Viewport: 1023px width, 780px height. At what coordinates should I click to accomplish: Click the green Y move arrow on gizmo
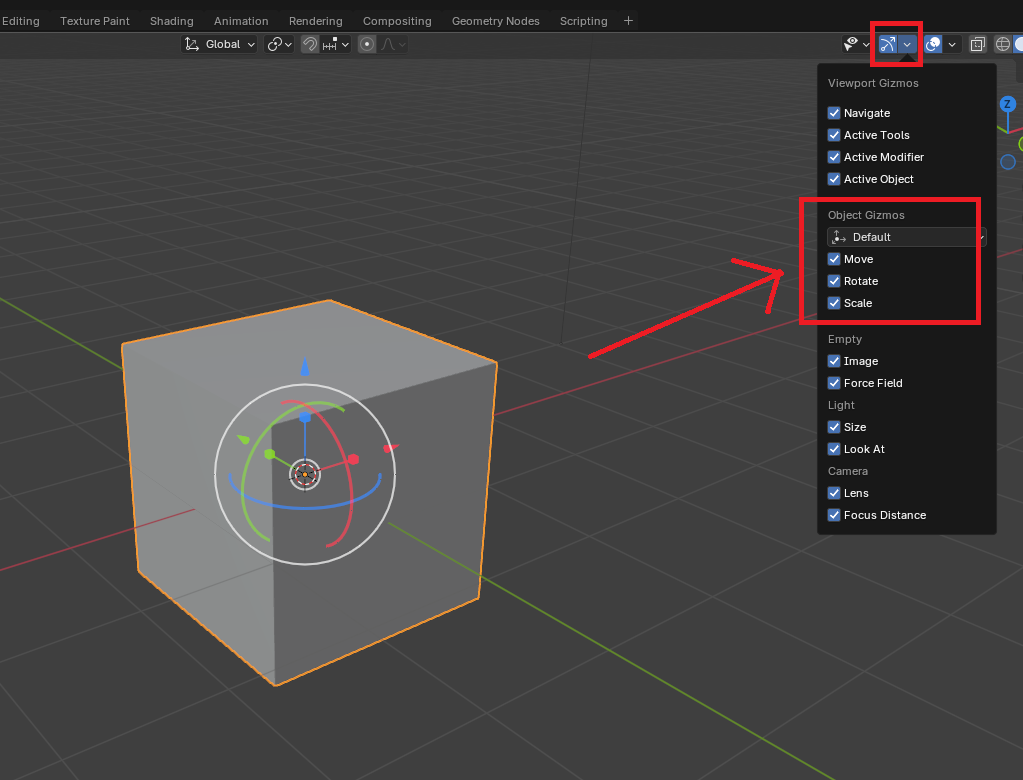tap(243, 440)
